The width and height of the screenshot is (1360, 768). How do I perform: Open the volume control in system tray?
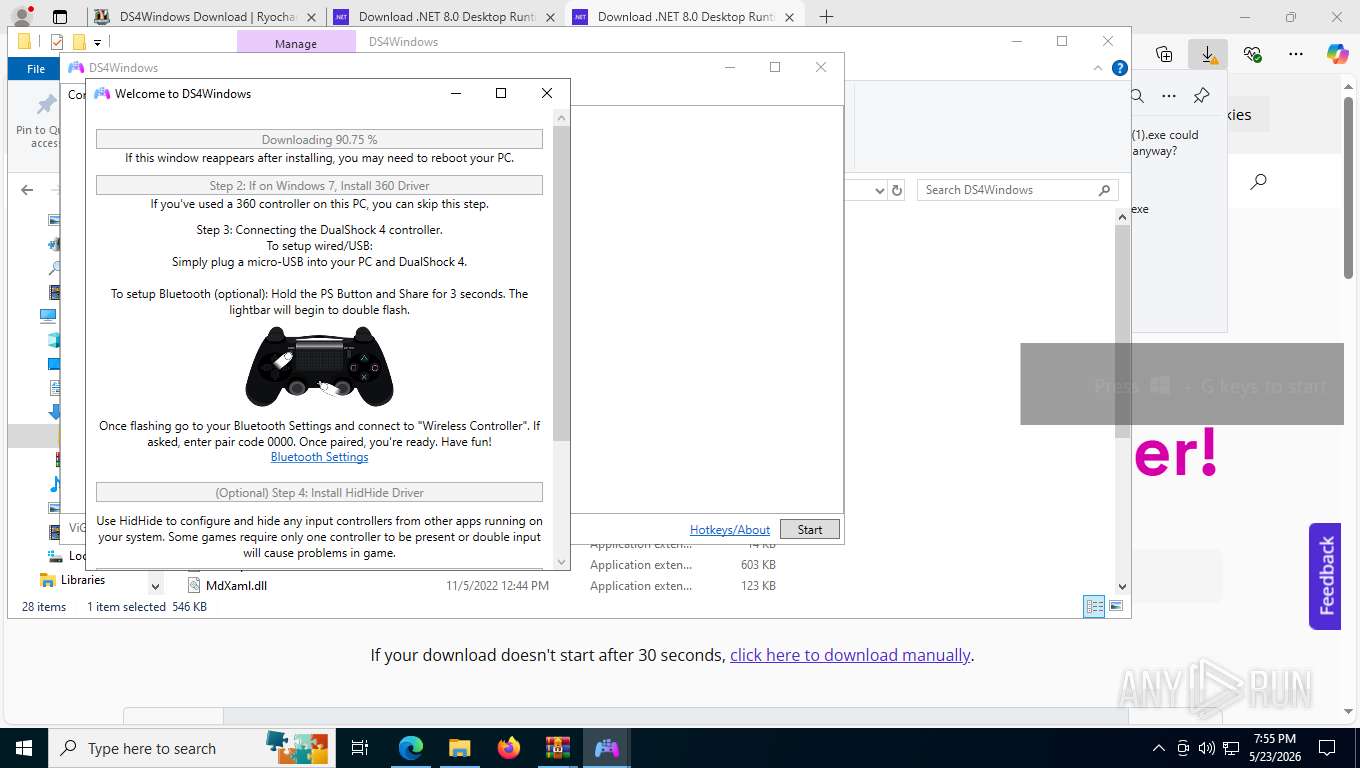[x=1206, y=748]
